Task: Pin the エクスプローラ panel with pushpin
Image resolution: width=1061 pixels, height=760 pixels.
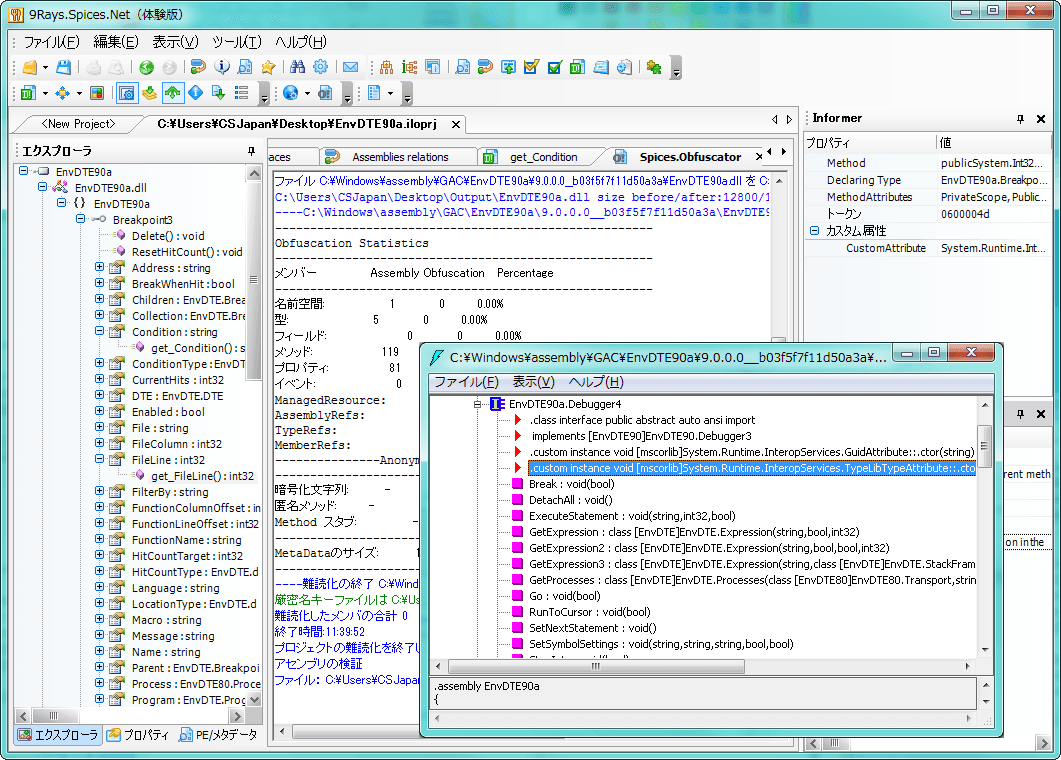Action: tap(252, 151)
